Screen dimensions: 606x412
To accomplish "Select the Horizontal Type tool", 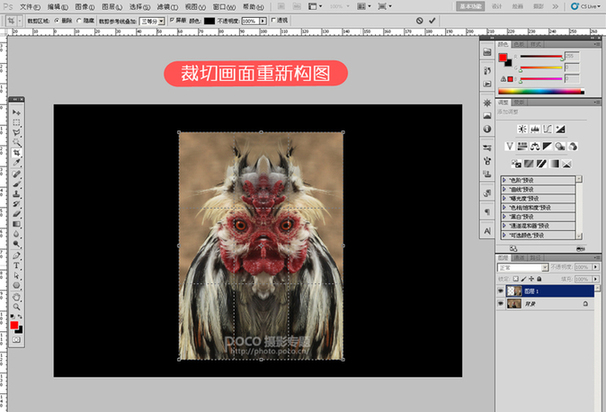I will 17,265.
